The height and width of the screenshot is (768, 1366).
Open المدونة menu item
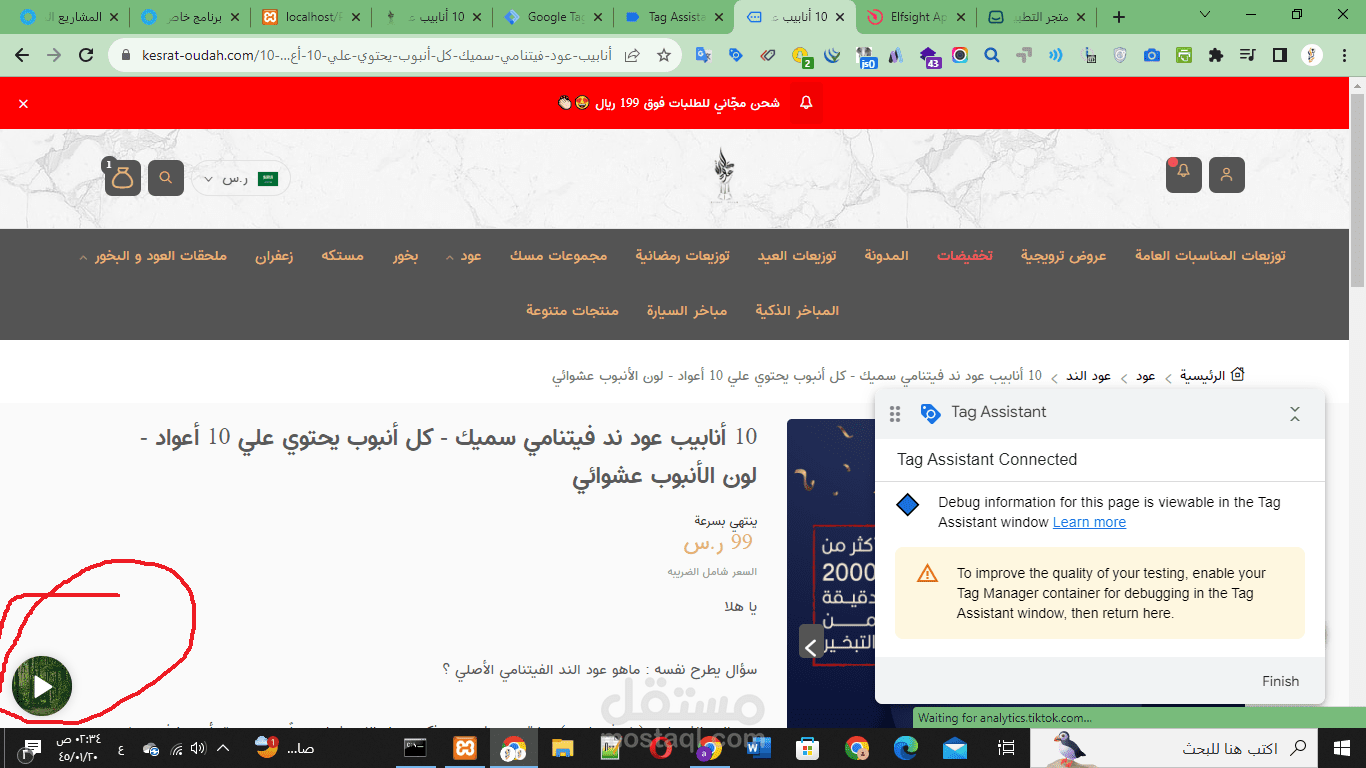click(x=887, y=256)
